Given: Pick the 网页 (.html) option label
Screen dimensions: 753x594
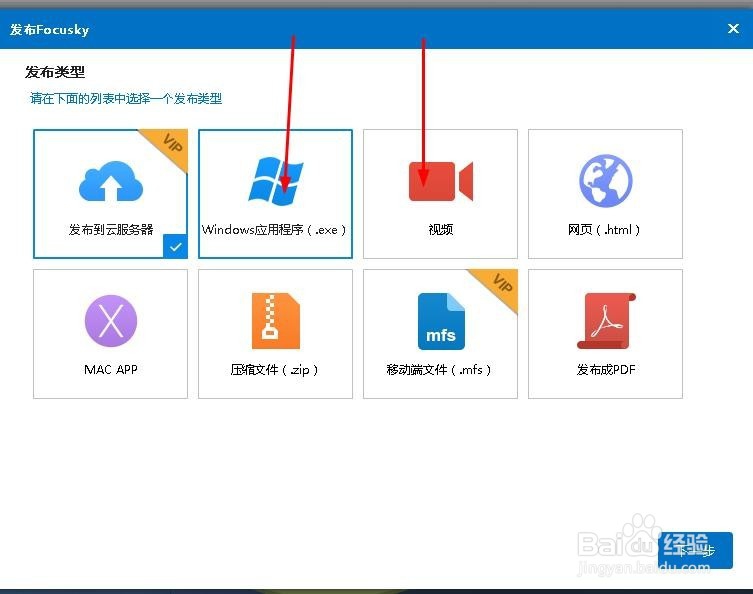Looking at the screenshot, I should [x=605, y=229].
